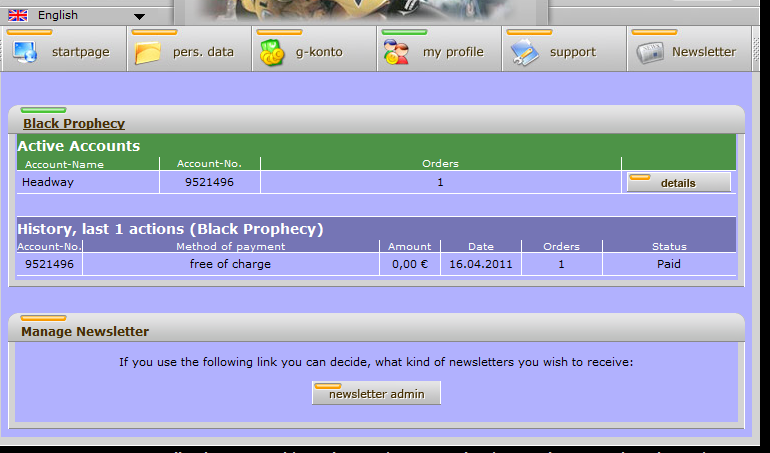Click the Orders value 1 in Active Accounts
Screen dimensions: 770x453
pos(440,182)
